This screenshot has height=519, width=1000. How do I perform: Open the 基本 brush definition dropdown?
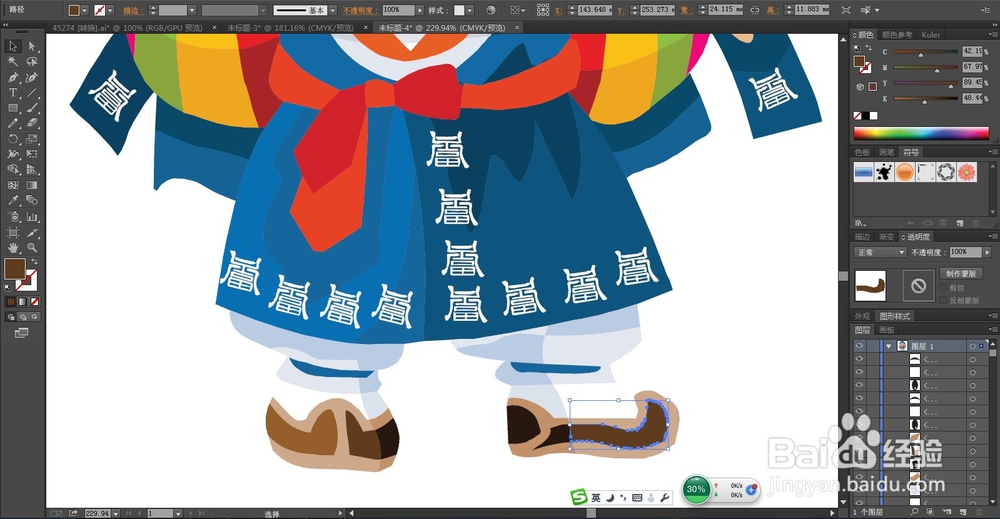tap(332, 10)
